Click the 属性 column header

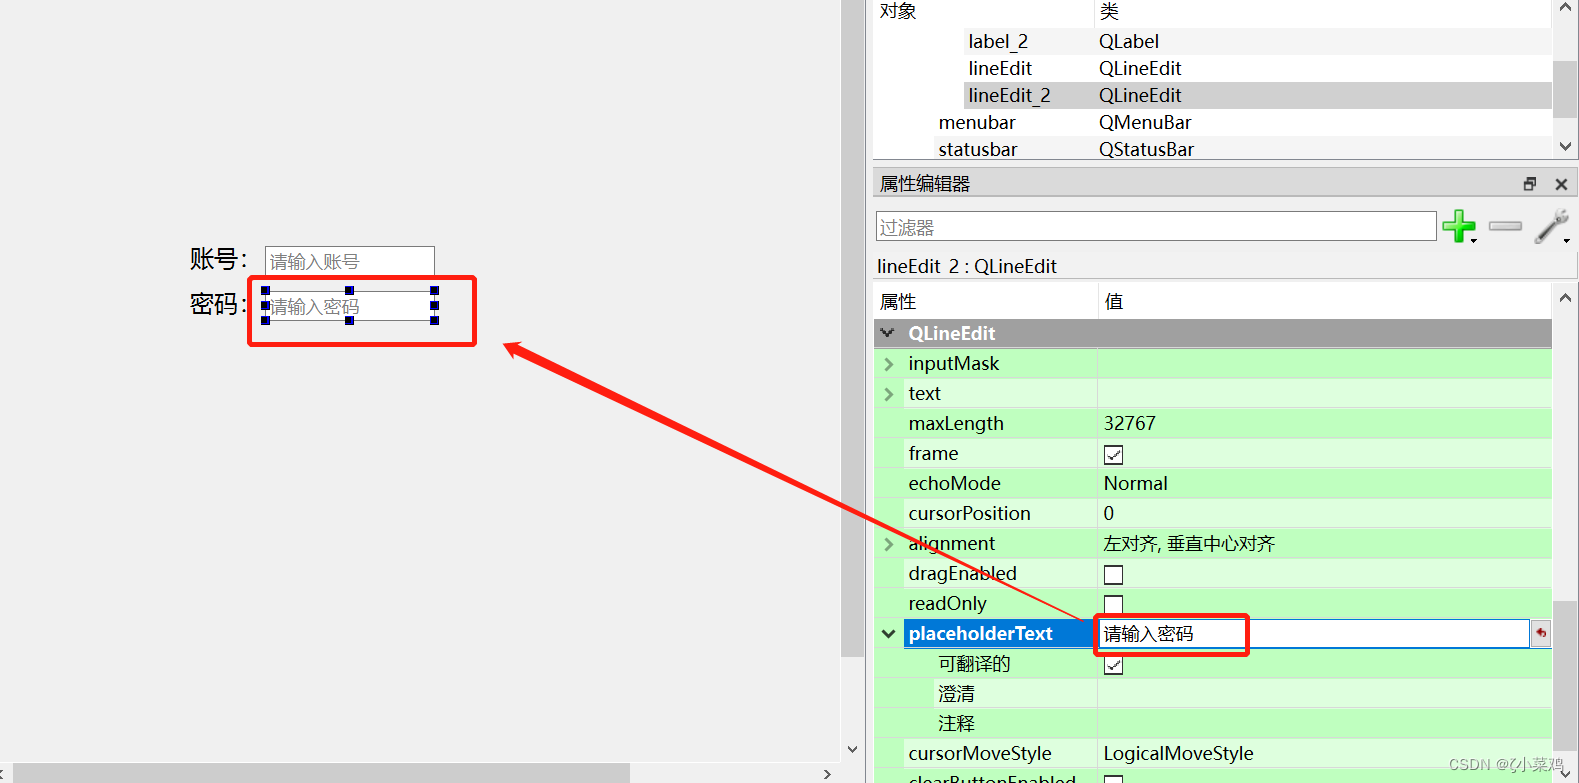pyautogui.click(x=898, y=301)
